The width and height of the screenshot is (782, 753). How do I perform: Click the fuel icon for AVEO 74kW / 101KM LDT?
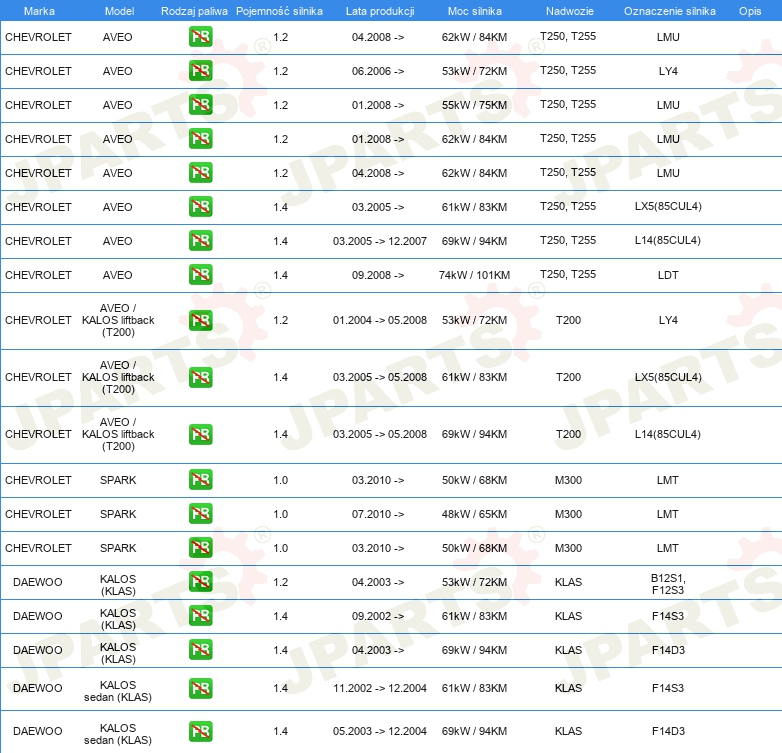point(200,274)
